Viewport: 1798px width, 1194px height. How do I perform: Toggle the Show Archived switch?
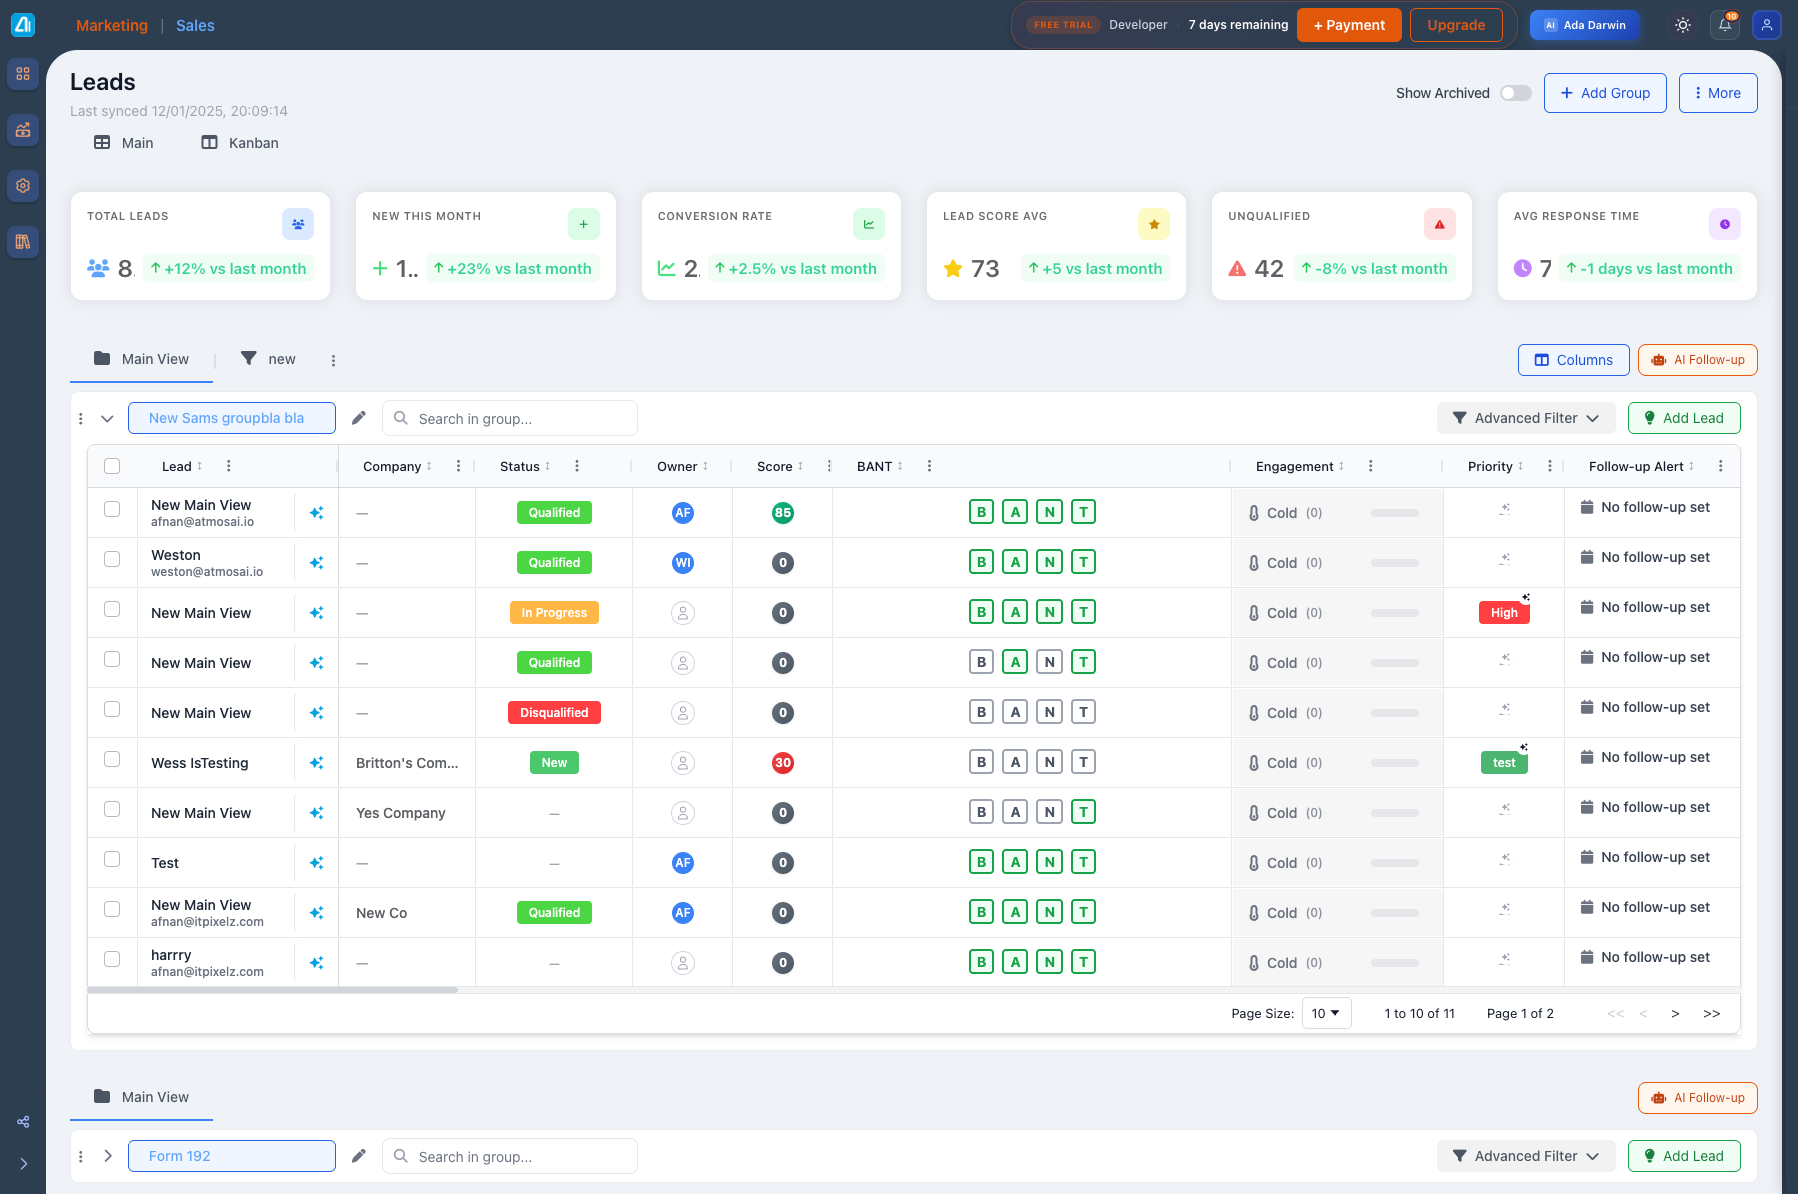pyautogui.click(x=1515, y=93)
